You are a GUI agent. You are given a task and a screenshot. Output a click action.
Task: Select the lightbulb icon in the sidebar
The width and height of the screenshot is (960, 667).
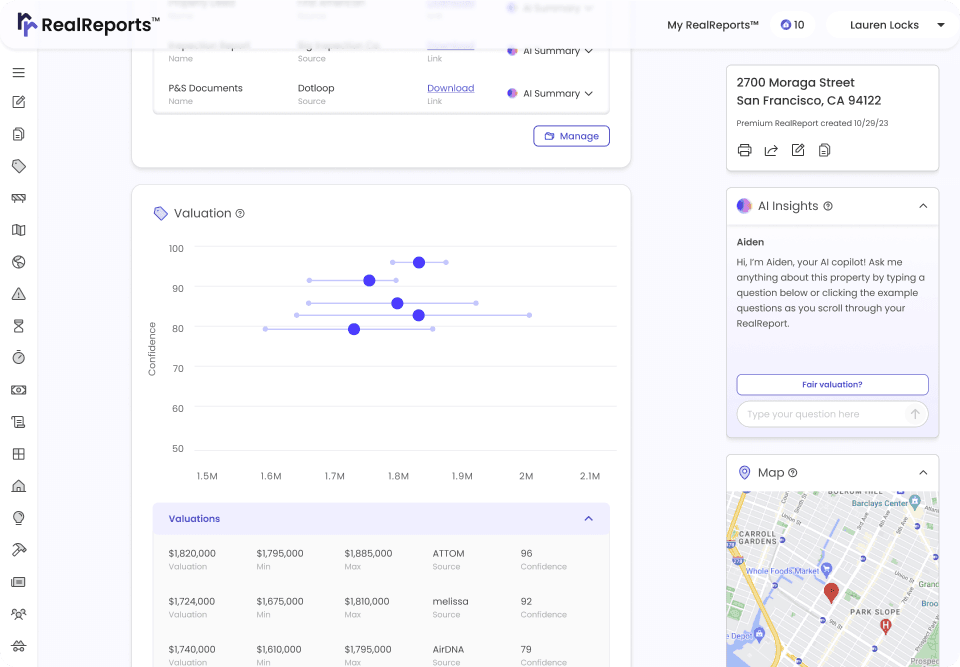pyautogui.click(x=18, y=516)
